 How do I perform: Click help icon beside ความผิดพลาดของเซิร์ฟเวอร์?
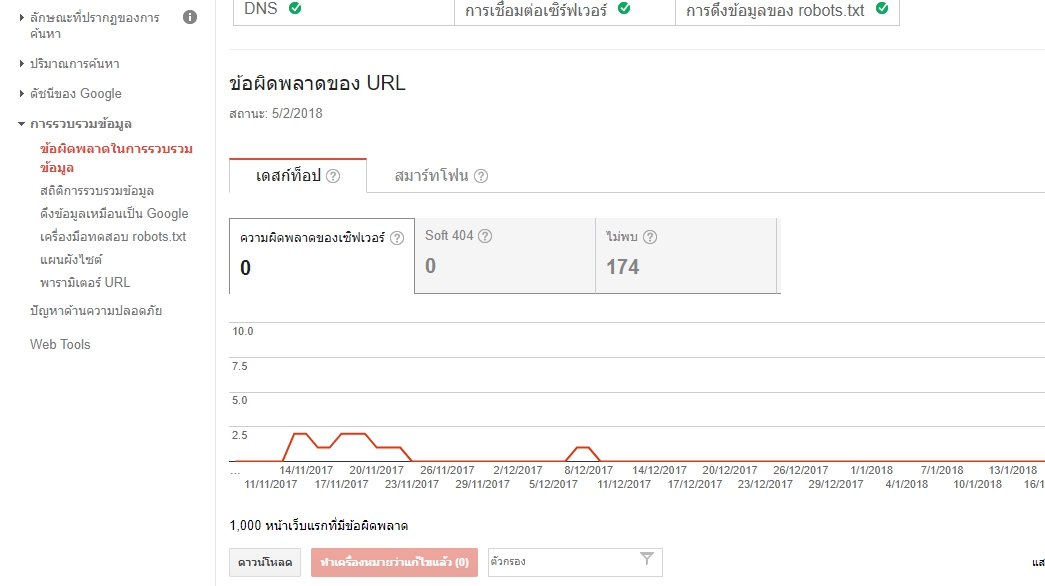[397, 238]
